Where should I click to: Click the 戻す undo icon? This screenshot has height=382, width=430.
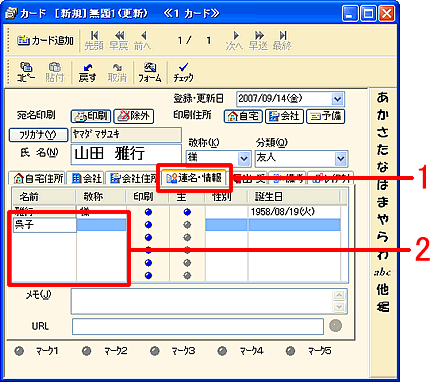pos(87,72)
